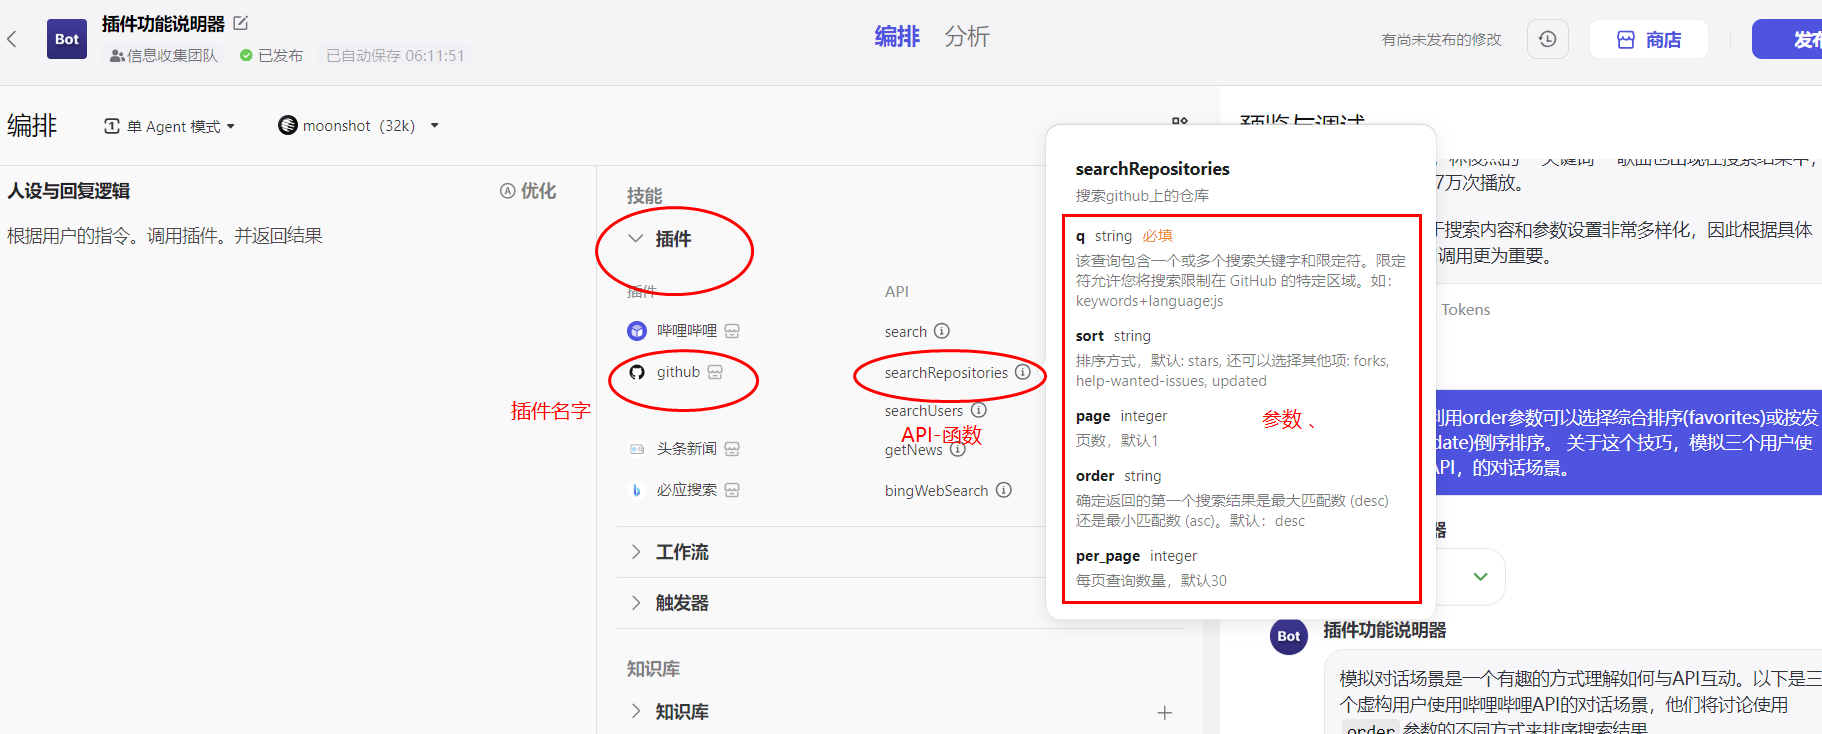Click the 必应搜索 Bing icon
1822x734 pixels.
(637, 490)
